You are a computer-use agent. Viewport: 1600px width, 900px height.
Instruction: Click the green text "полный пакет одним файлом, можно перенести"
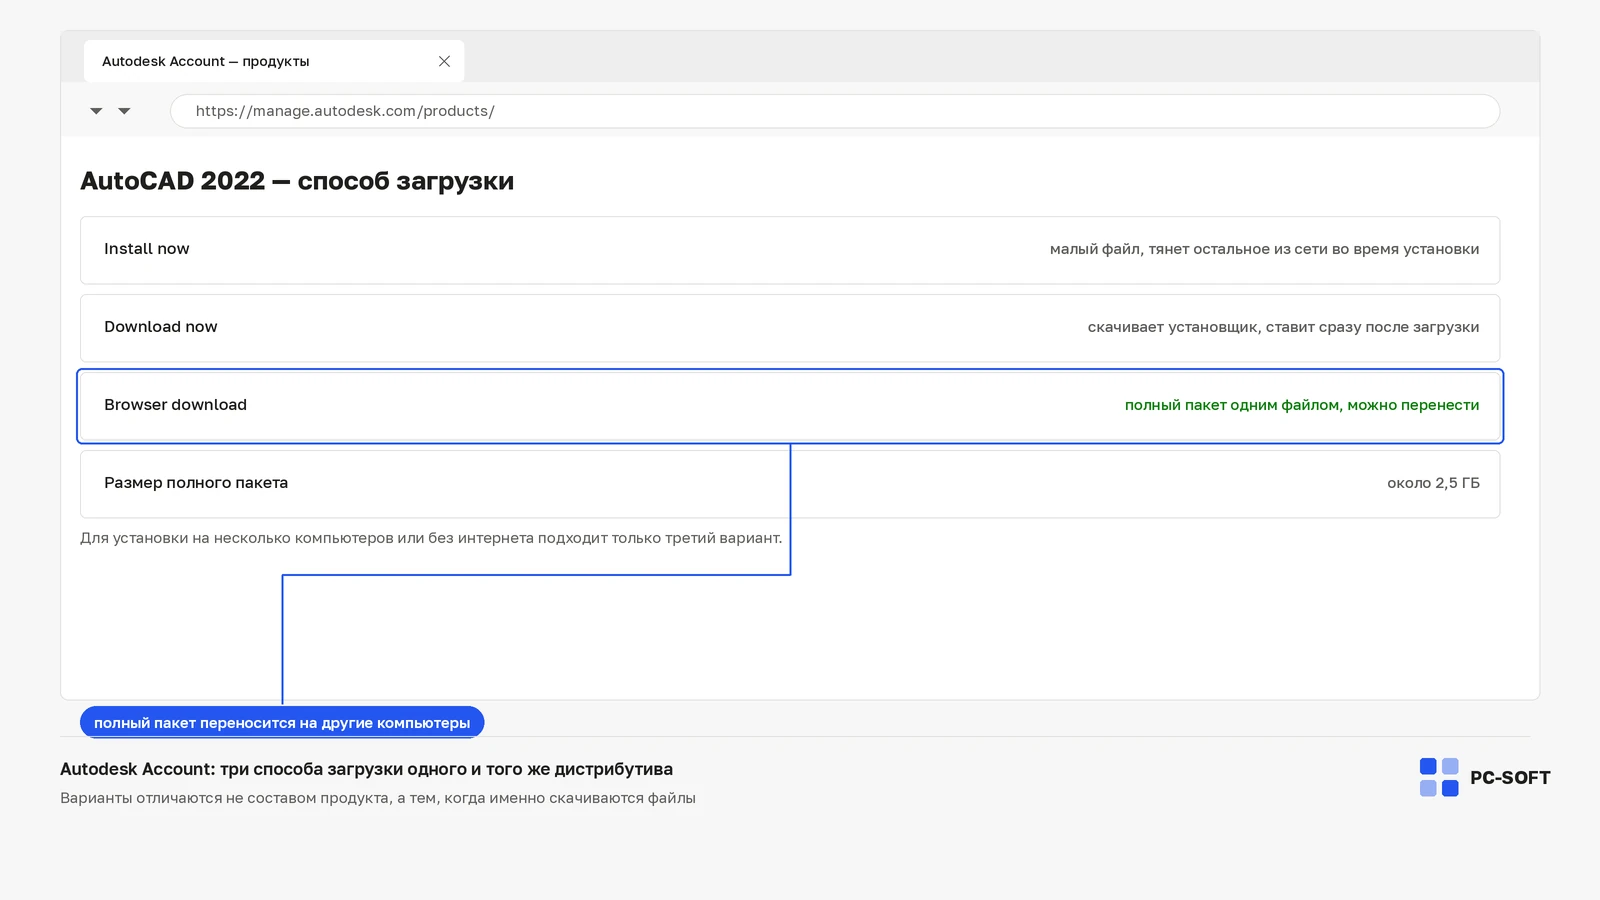coord(1302,405)
